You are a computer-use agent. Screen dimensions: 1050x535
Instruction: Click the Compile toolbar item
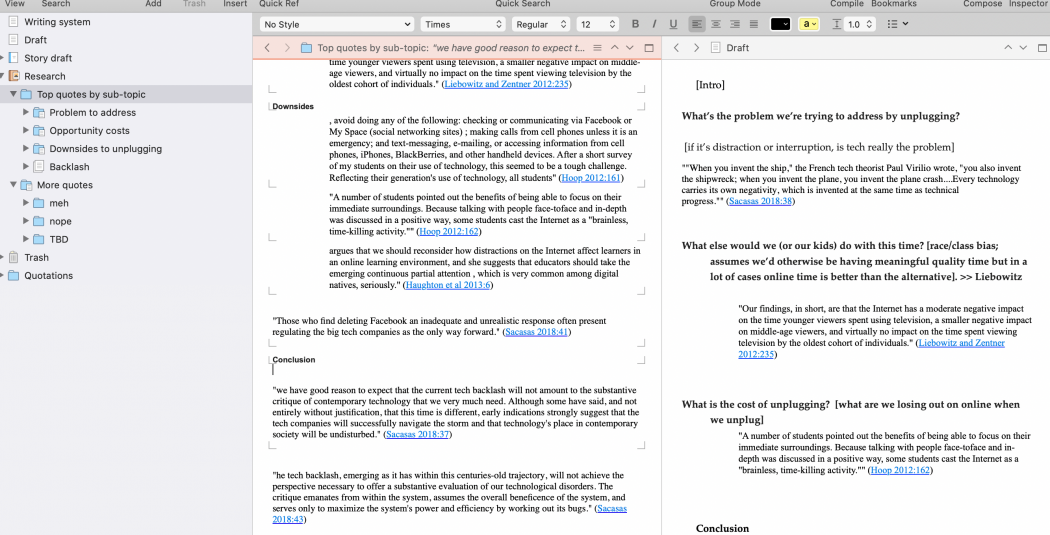(x=846, y=3)
